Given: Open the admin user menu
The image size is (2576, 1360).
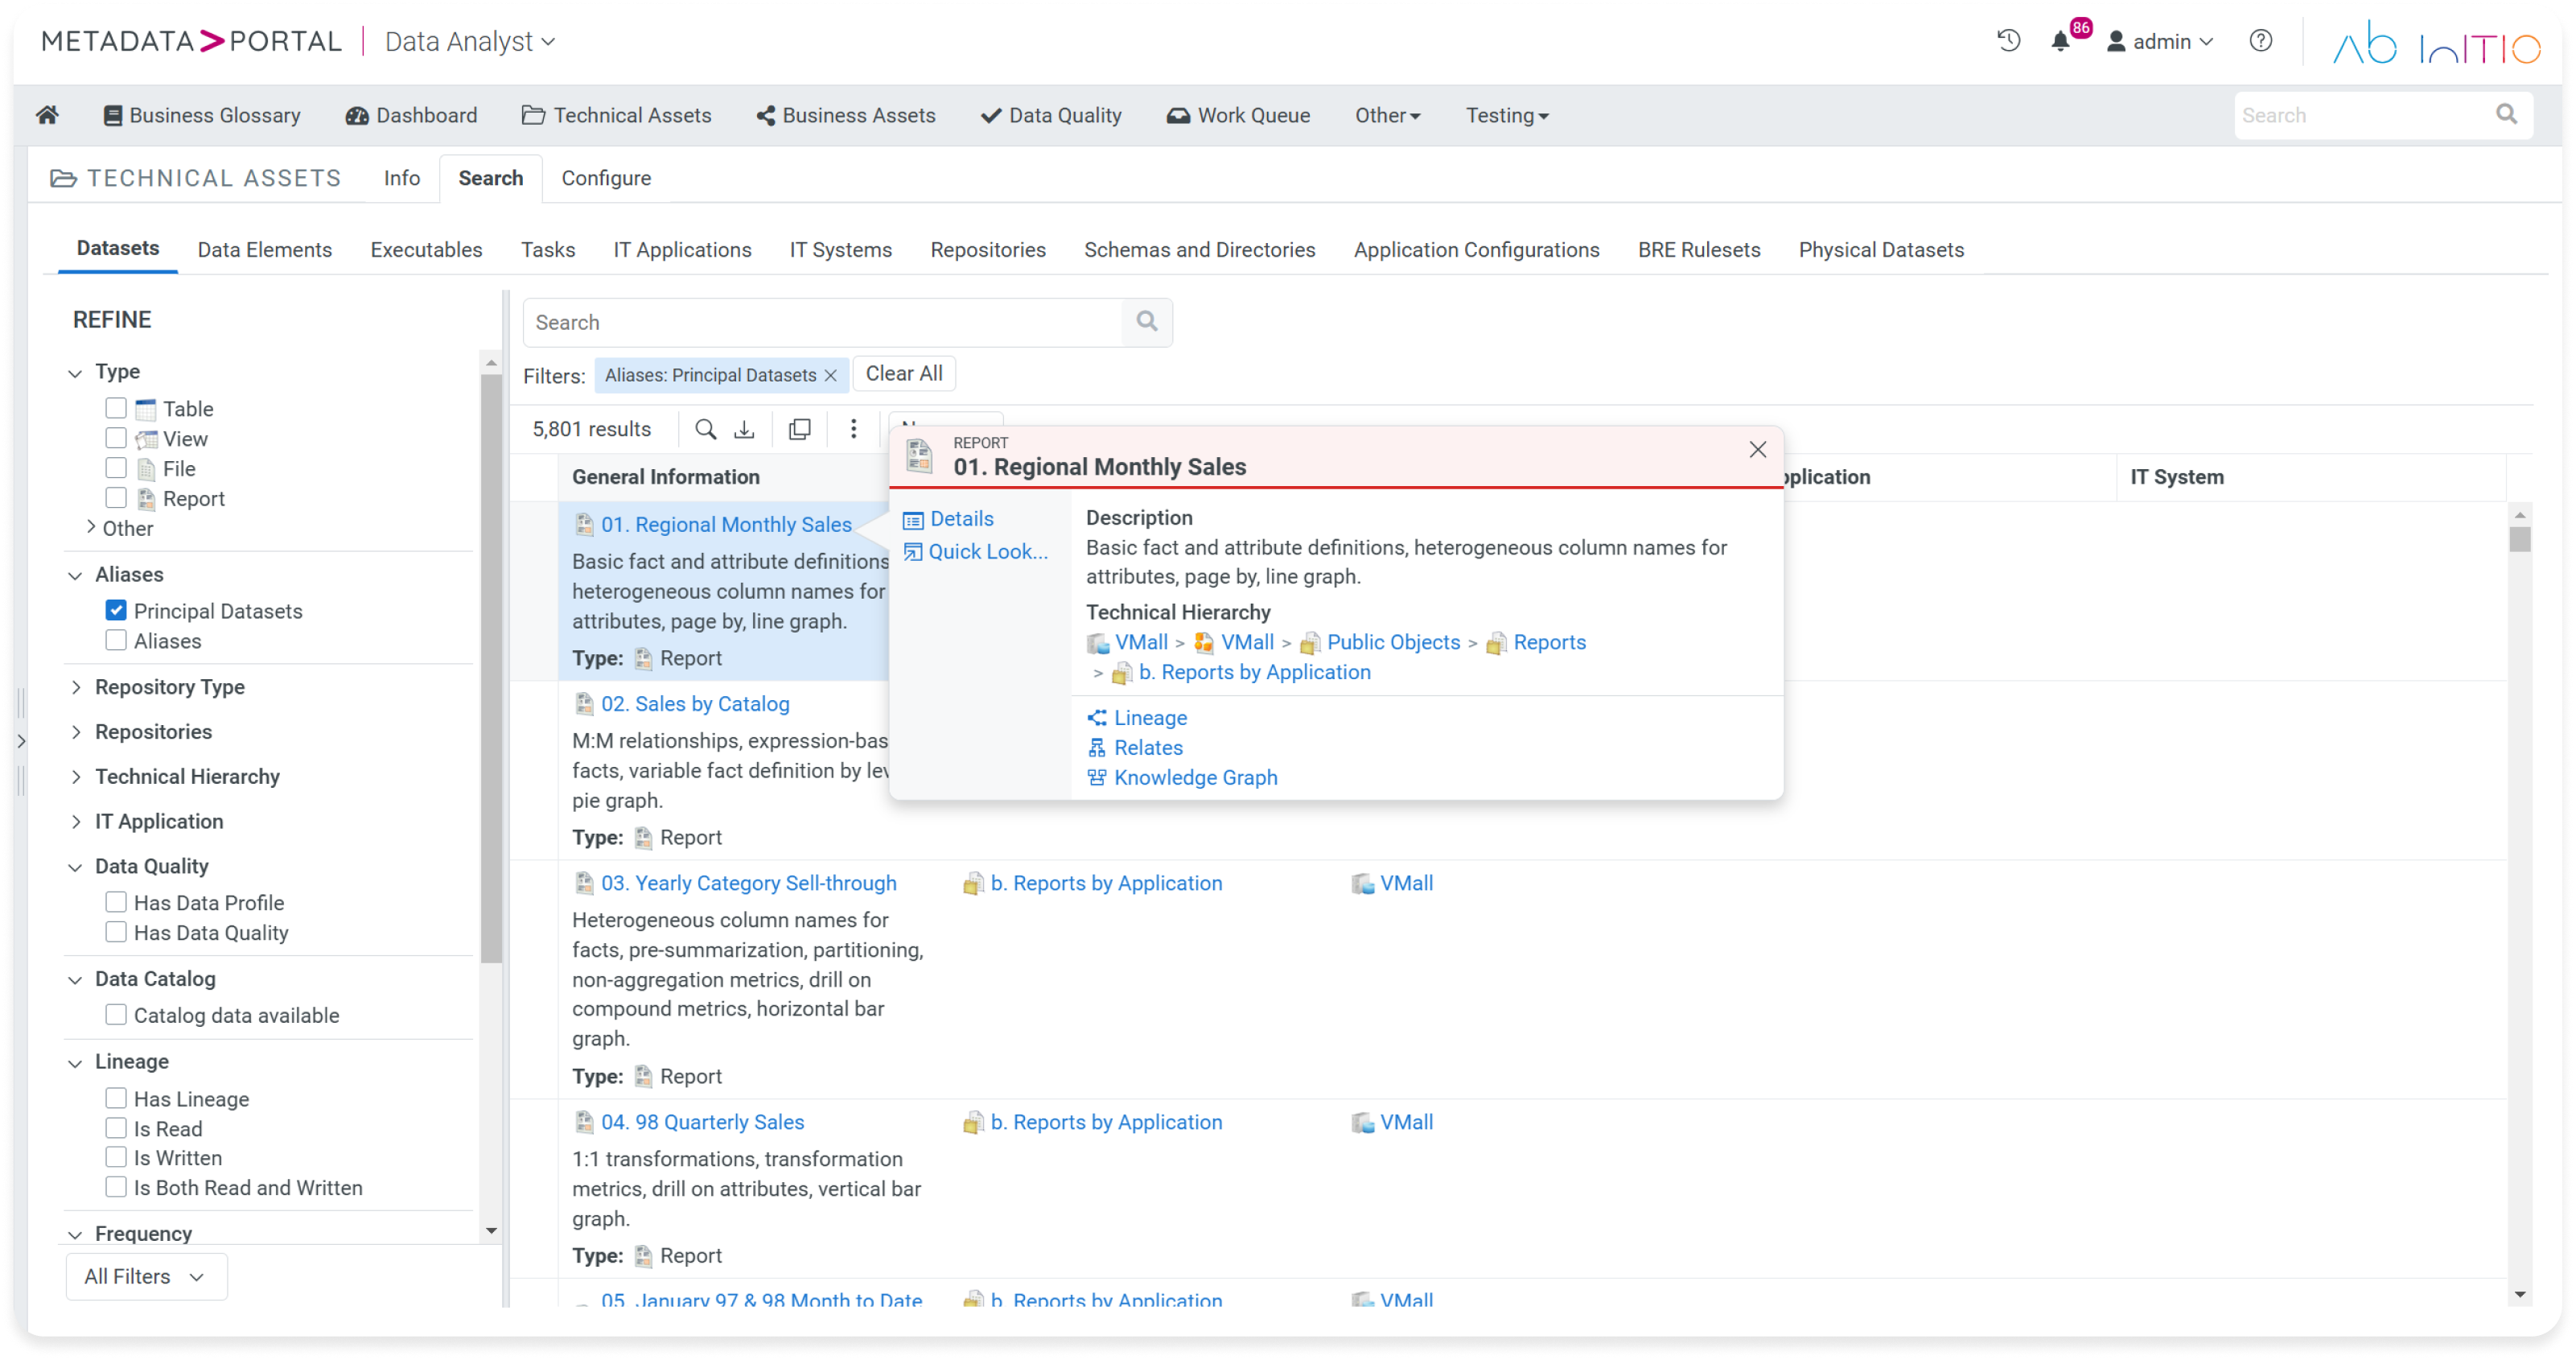Looking at the screenshot, I should click(2160, 41).
